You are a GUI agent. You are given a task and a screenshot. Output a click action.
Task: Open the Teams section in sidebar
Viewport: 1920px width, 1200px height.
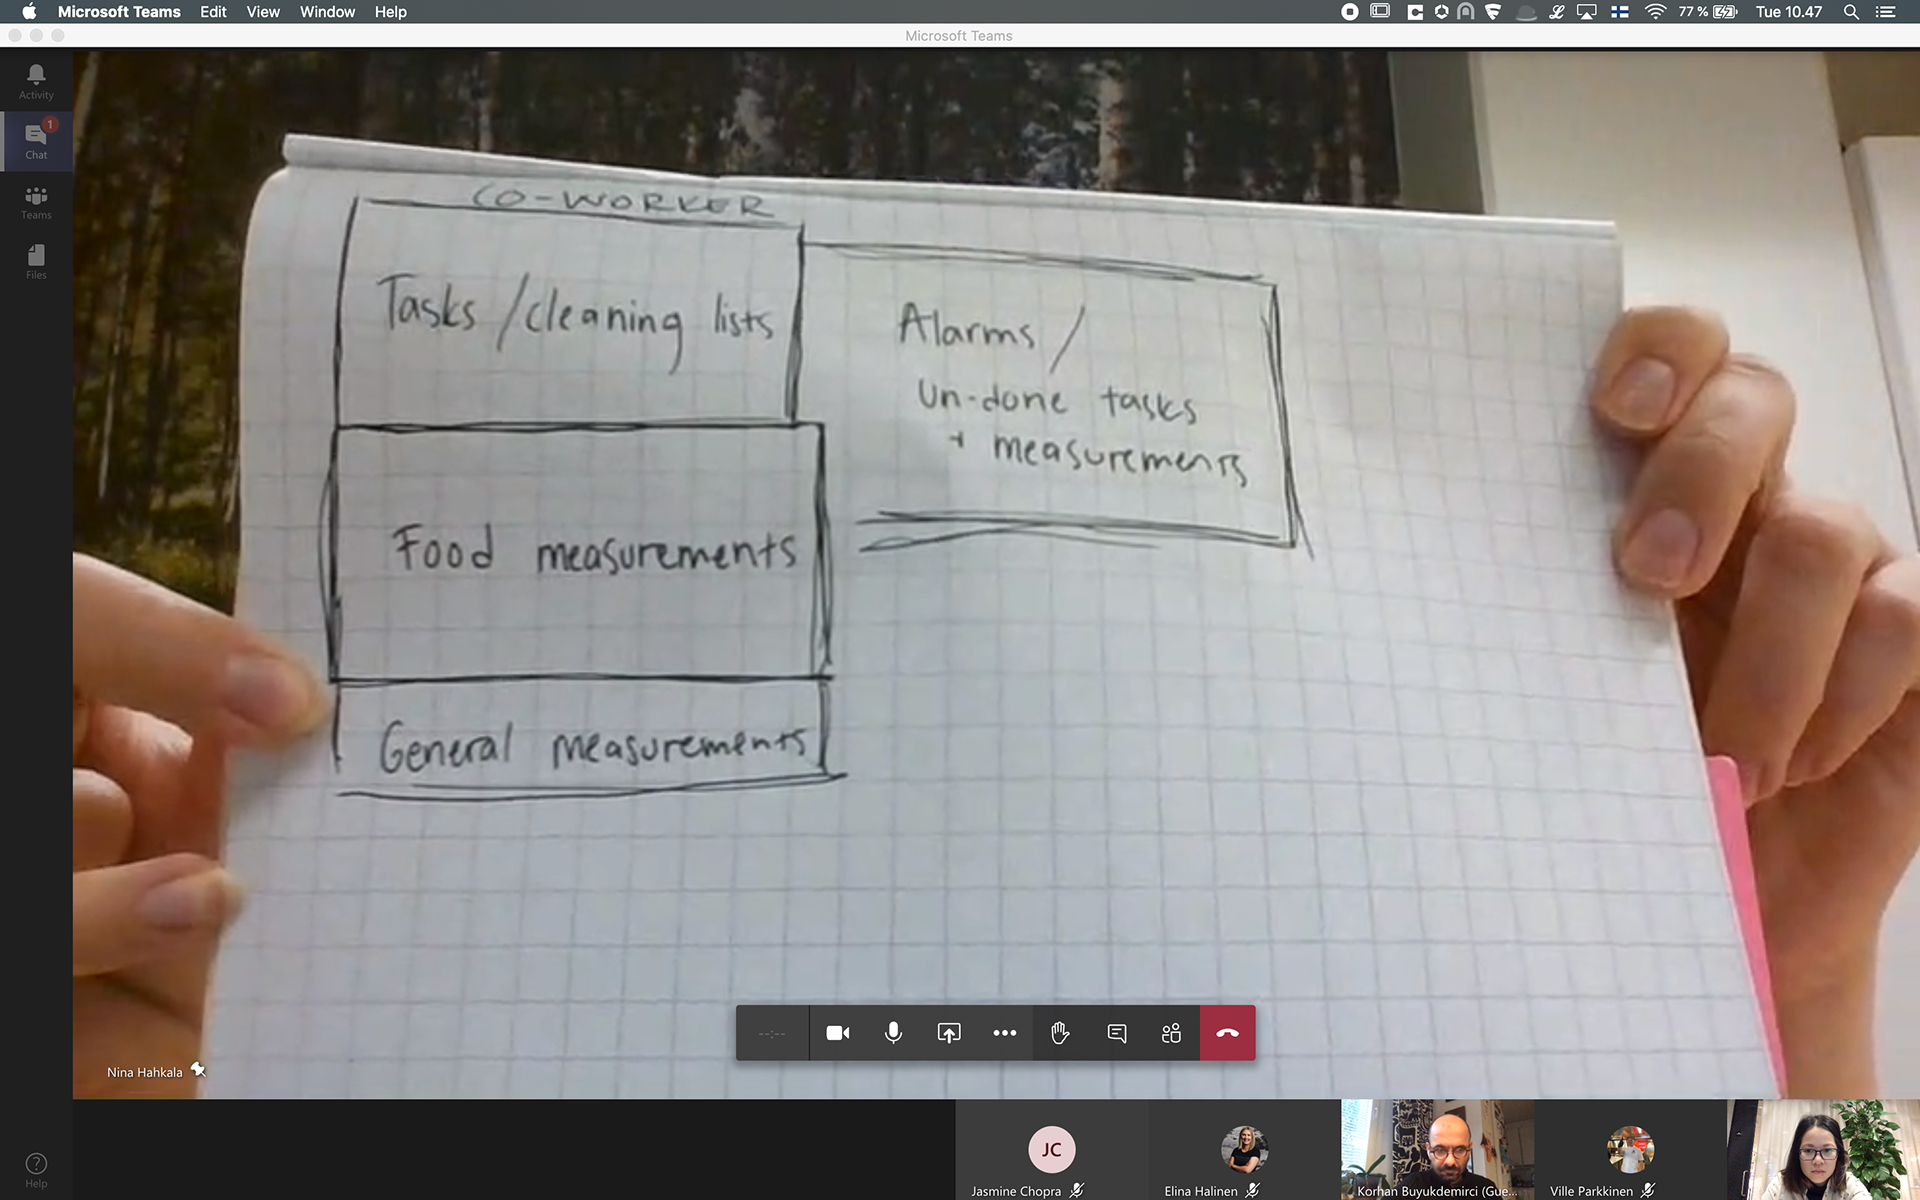(36, 202)
